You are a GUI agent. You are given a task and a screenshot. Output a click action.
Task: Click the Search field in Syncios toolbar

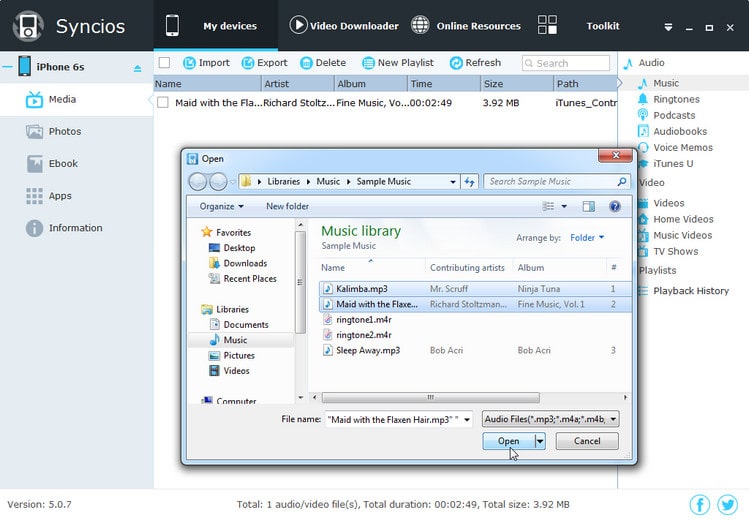(x=566, y=63)
